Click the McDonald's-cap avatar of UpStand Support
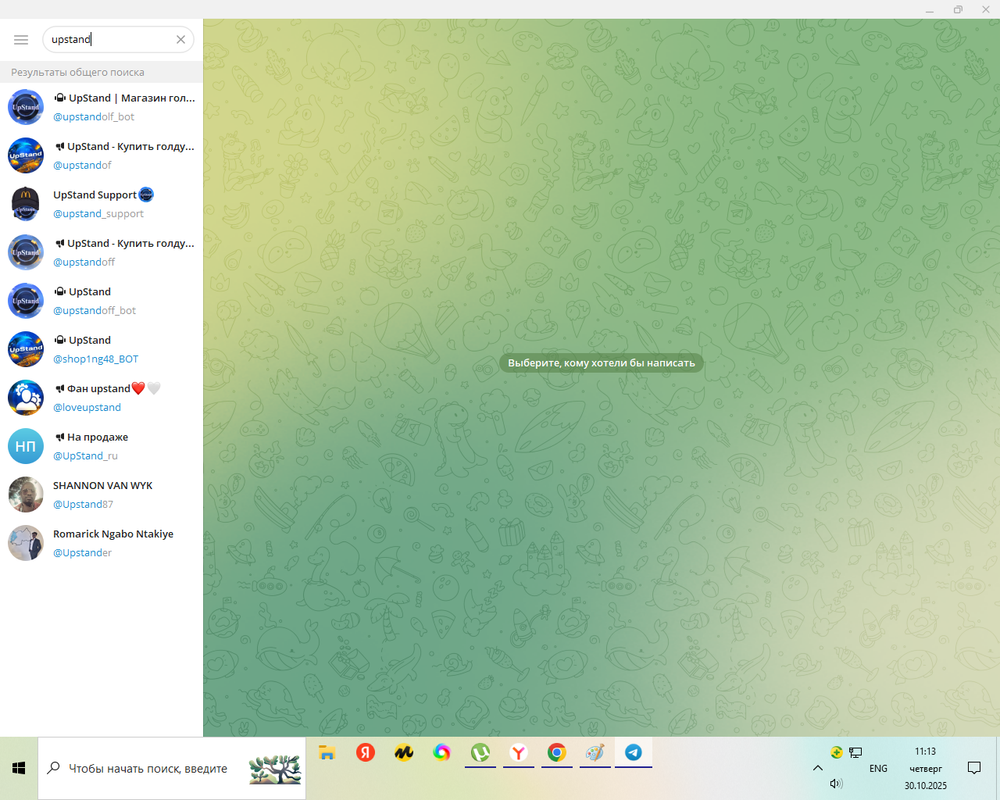The image size is (1000, 800). pos(26,204)
